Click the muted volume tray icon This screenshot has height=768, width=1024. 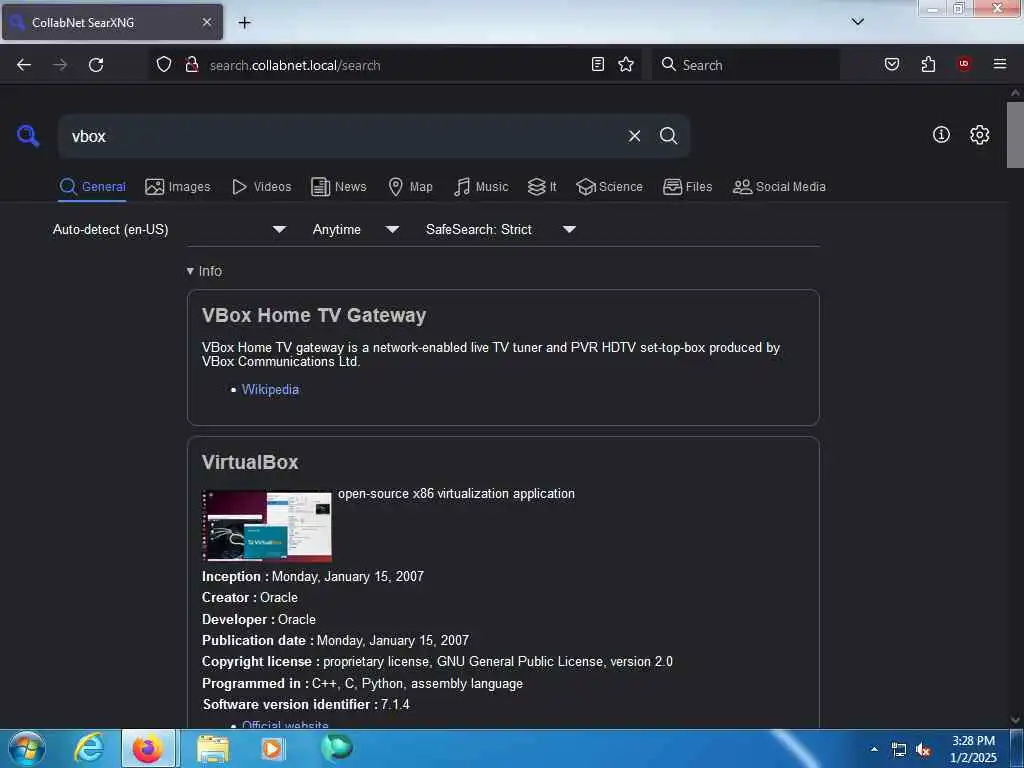923,750
